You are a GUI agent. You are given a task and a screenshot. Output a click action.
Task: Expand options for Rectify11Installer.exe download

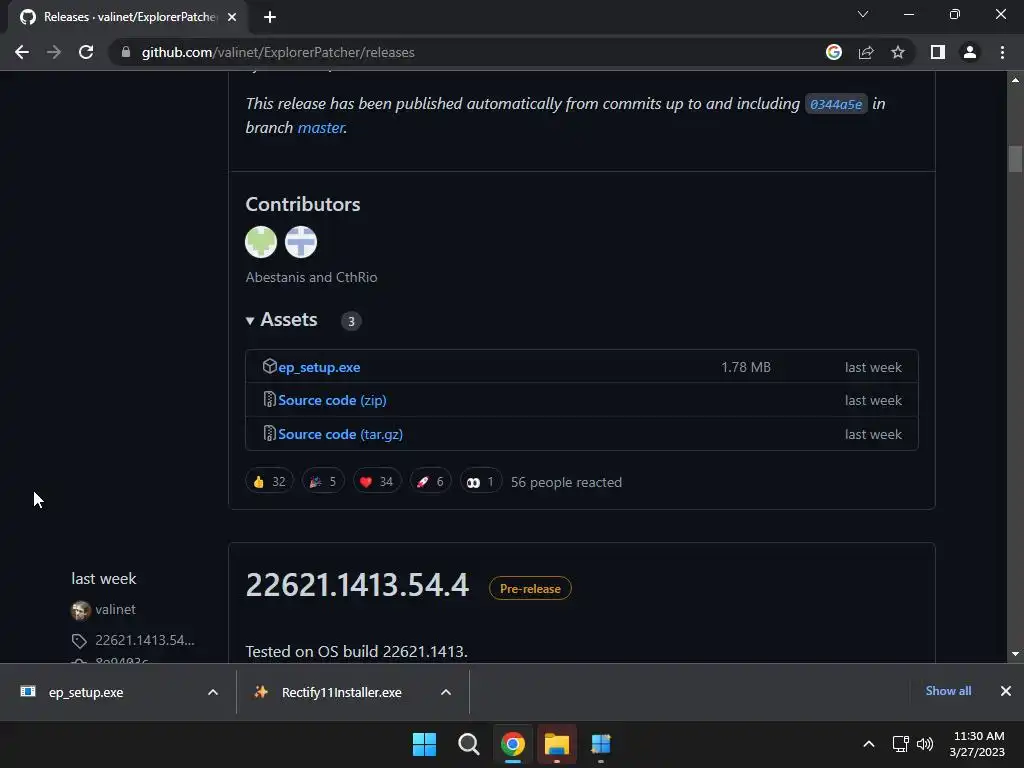[446, 692]
